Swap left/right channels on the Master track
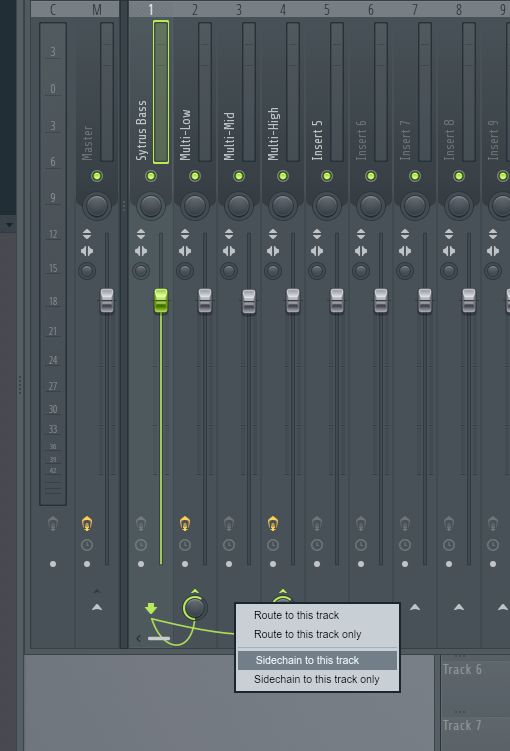510x751 pixels. pyautogui.click(x=87, y=251)
